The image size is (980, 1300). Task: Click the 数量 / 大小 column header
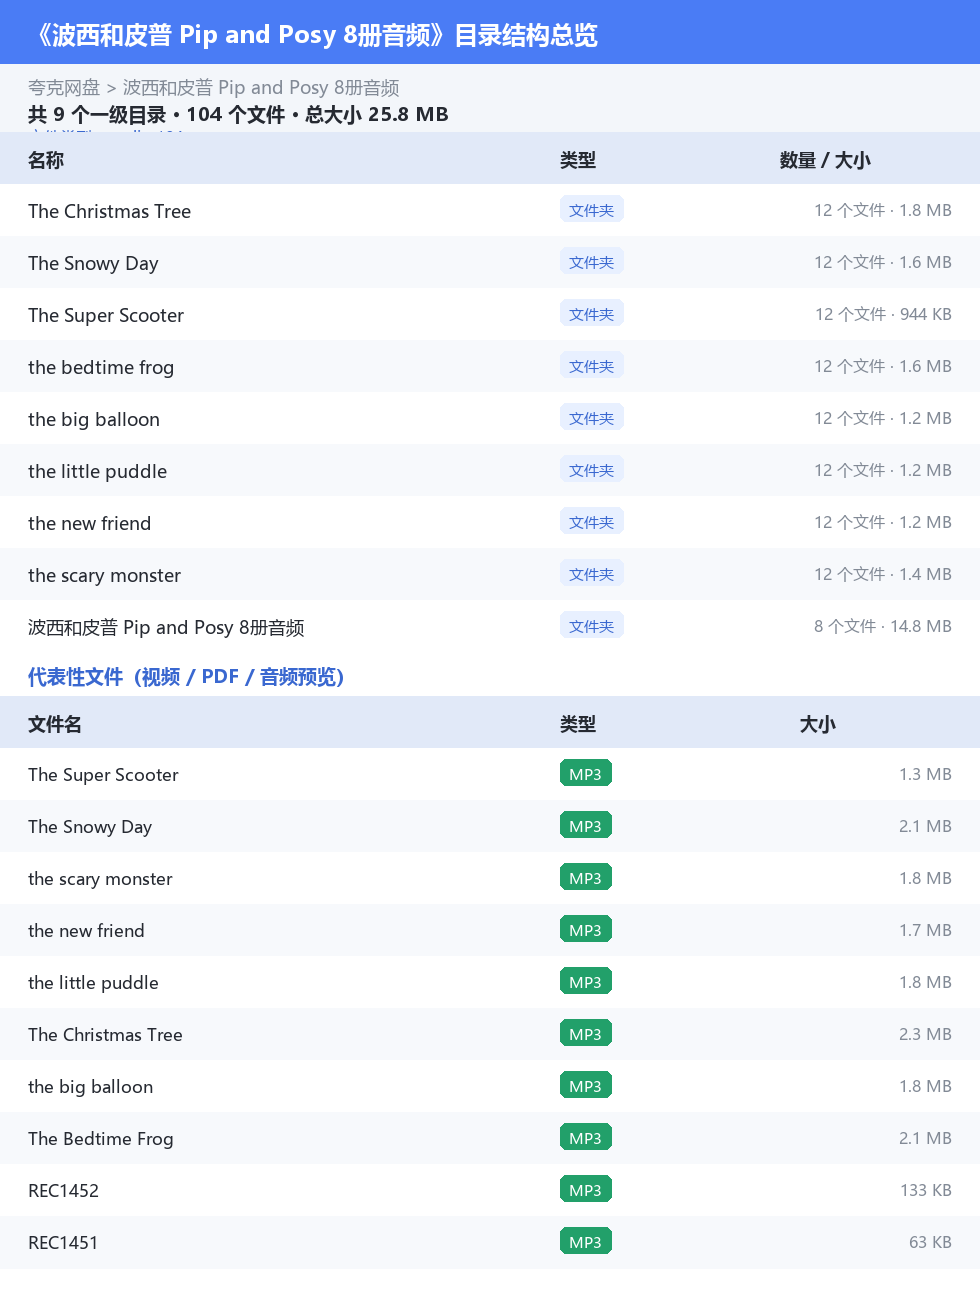pos(825,160)
